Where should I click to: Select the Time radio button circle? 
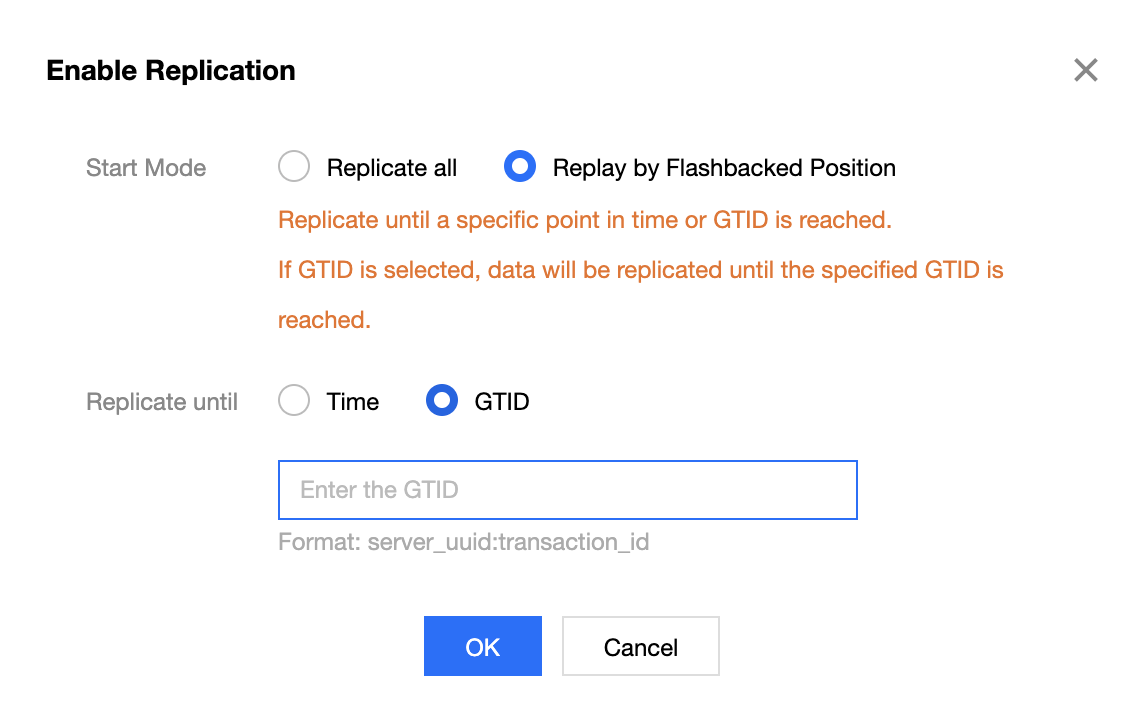[x=294, y=401]
